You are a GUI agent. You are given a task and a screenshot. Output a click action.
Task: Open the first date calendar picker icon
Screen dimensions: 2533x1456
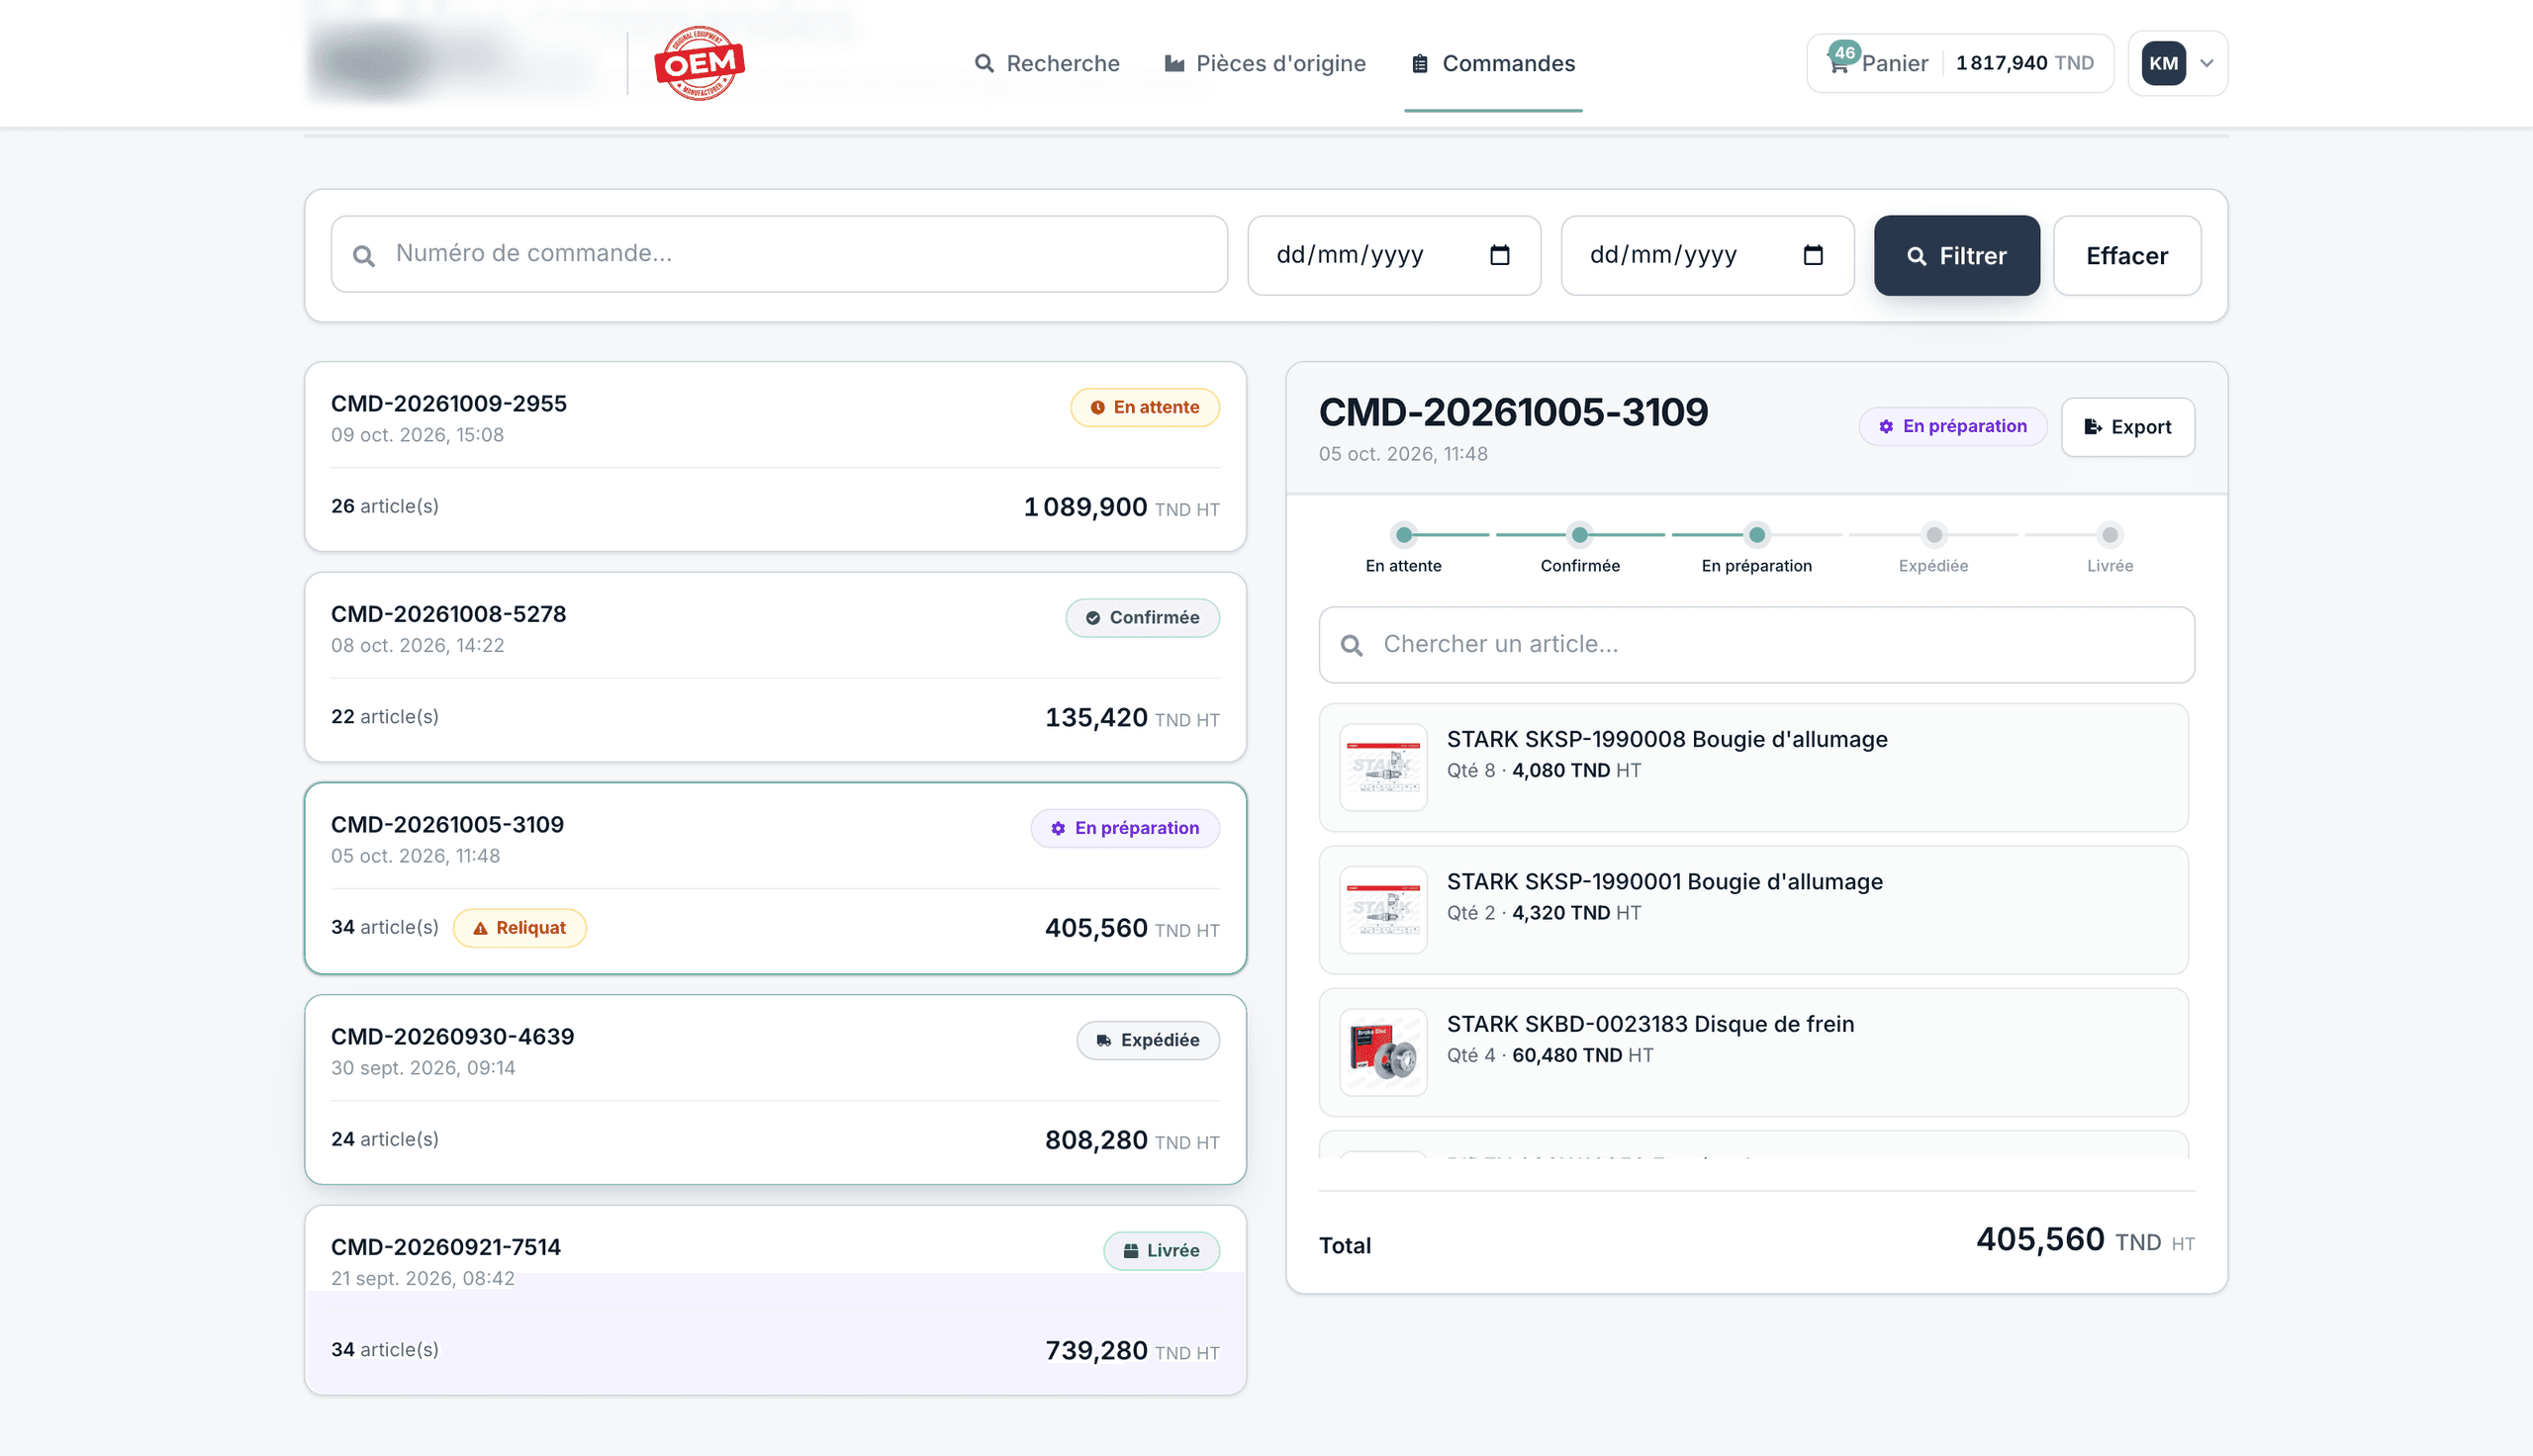pos(1499,255)
